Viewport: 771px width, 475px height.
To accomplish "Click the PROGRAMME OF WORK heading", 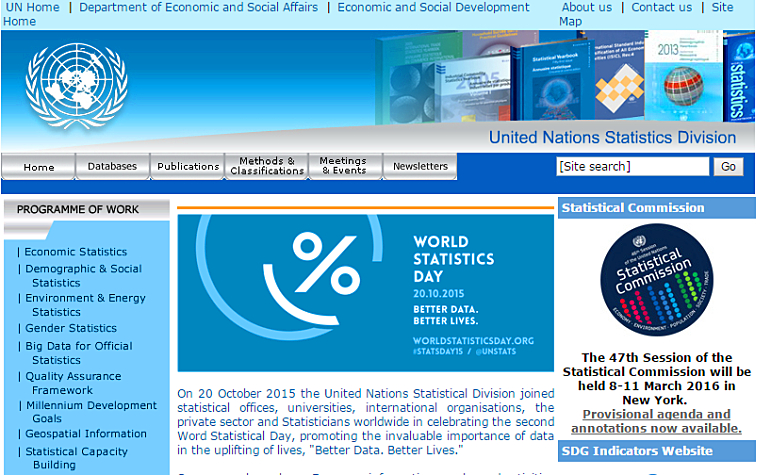I will [78, 209].
